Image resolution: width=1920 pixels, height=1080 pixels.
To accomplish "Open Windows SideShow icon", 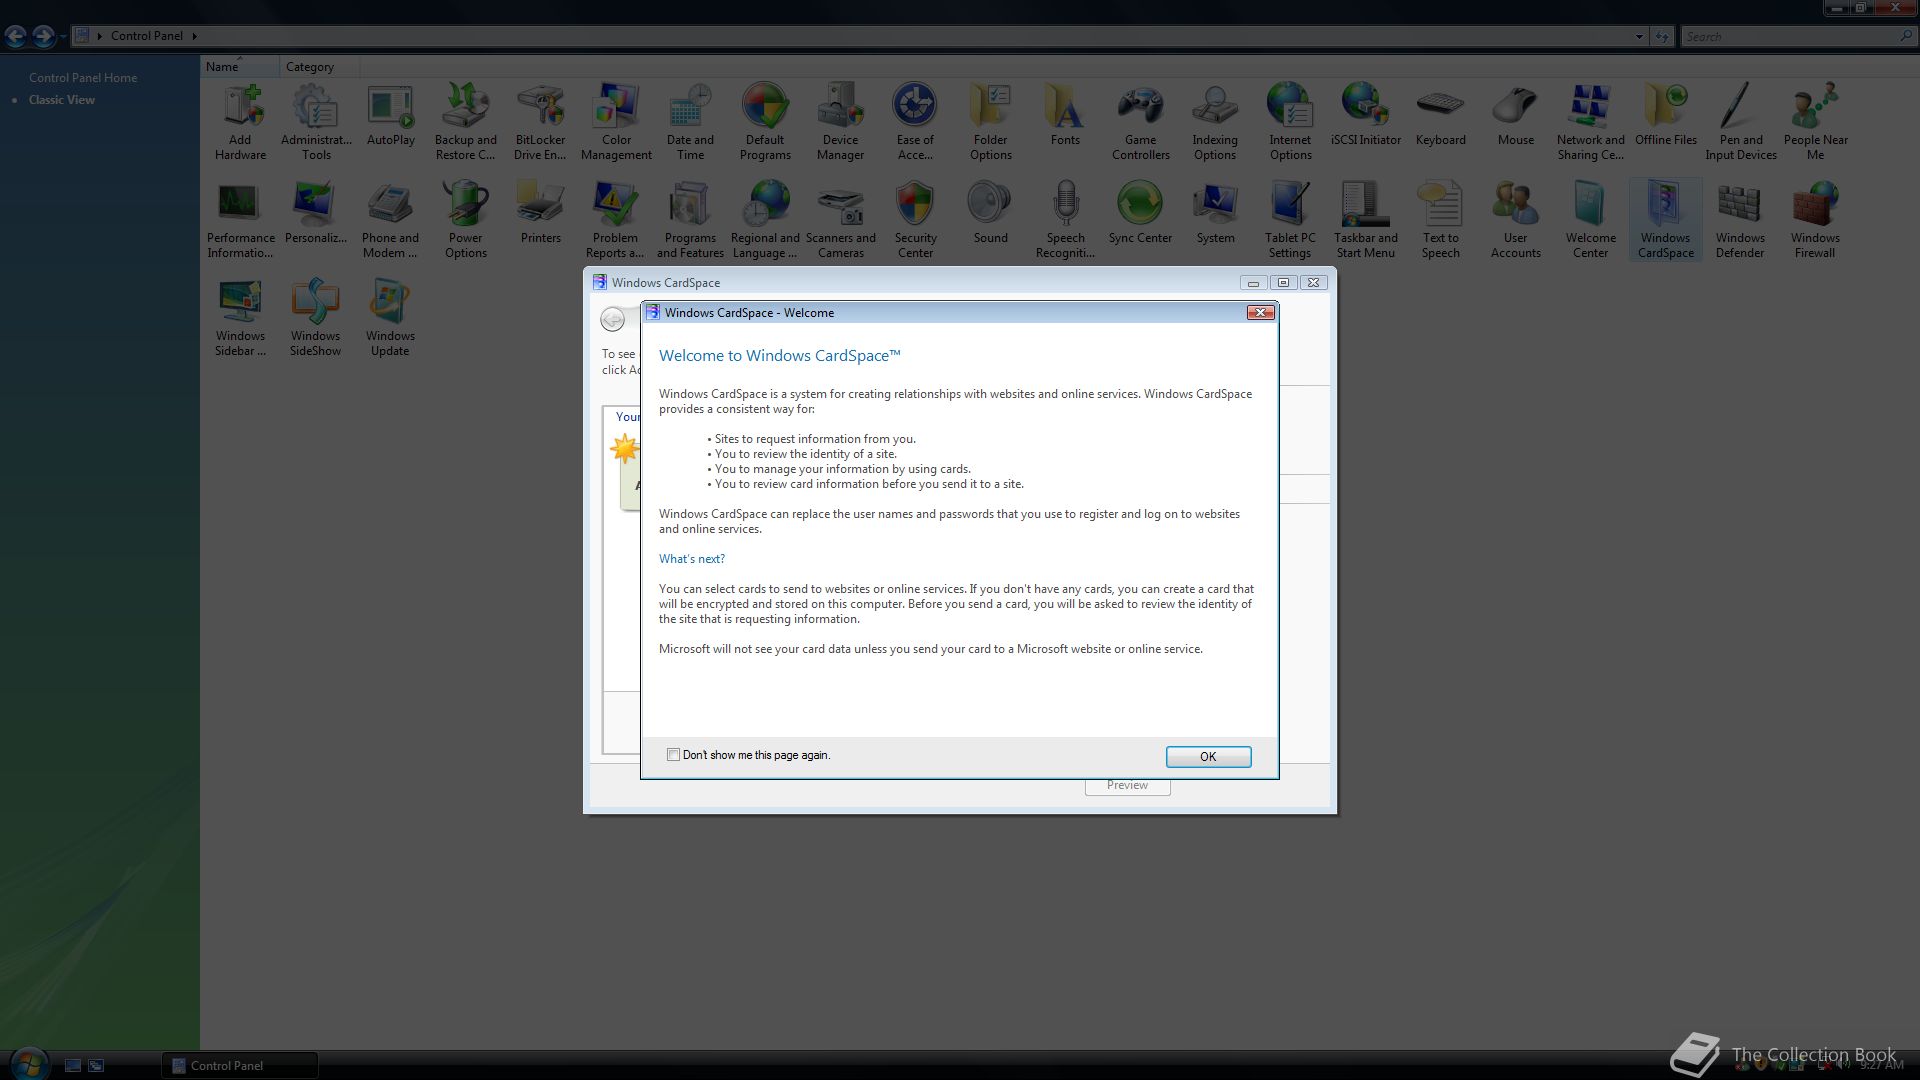I will click(316, 318).
